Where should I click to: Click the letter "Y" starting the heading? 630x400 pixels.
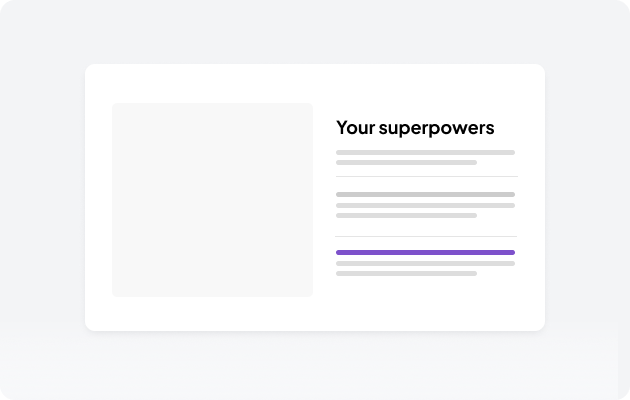point(342,128)
